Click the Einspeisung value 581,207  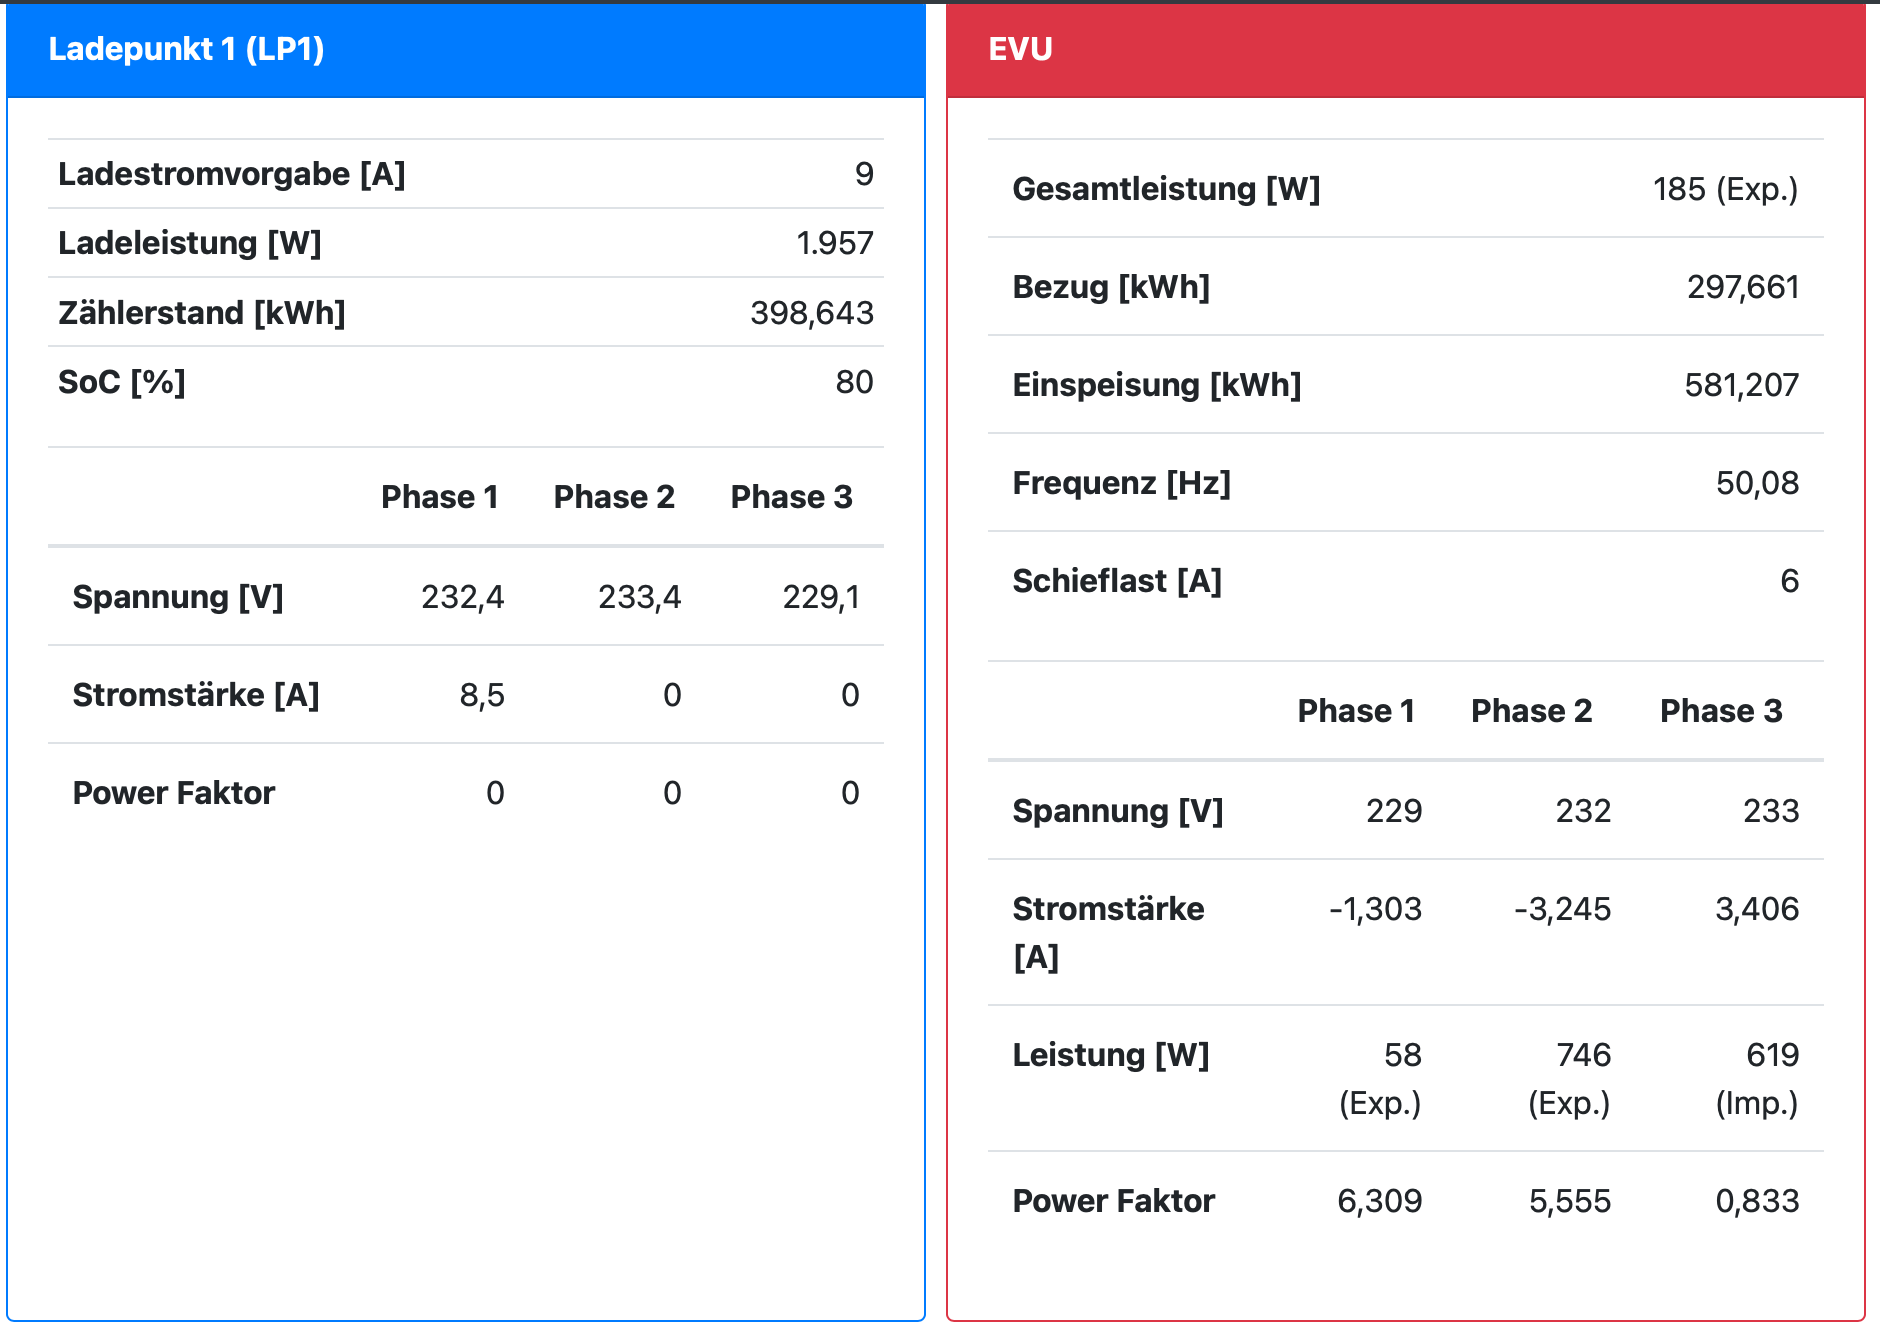pos(1741,385)
